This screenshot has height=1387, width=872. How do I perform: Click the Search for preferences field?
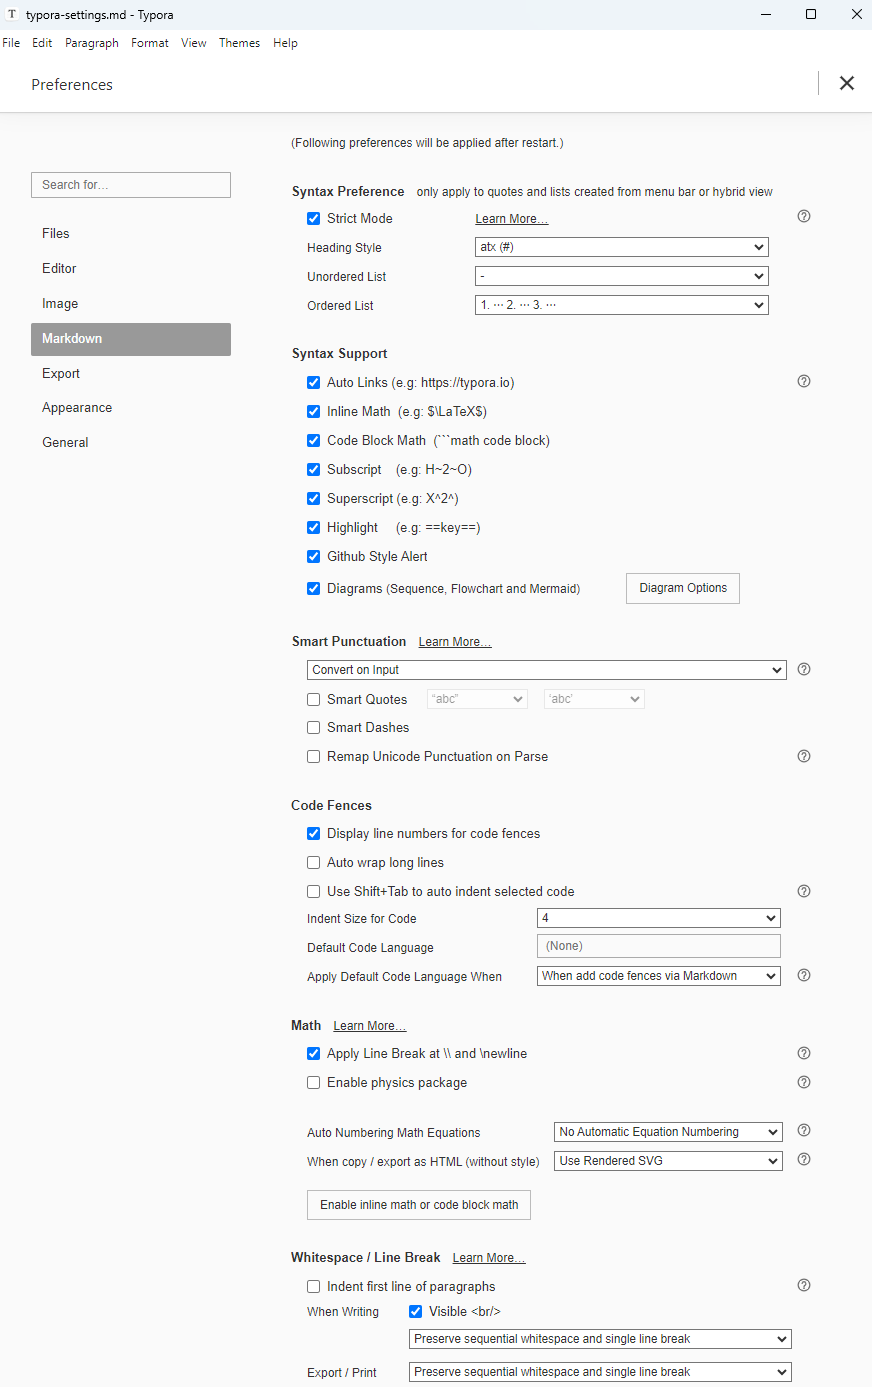[x=131, y=185]
